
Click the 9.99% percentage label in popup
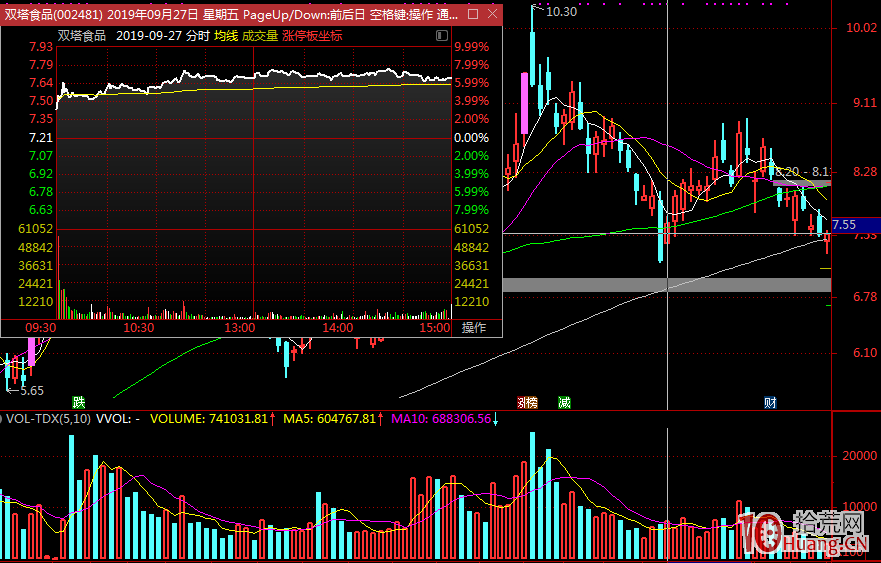[471, 47]
